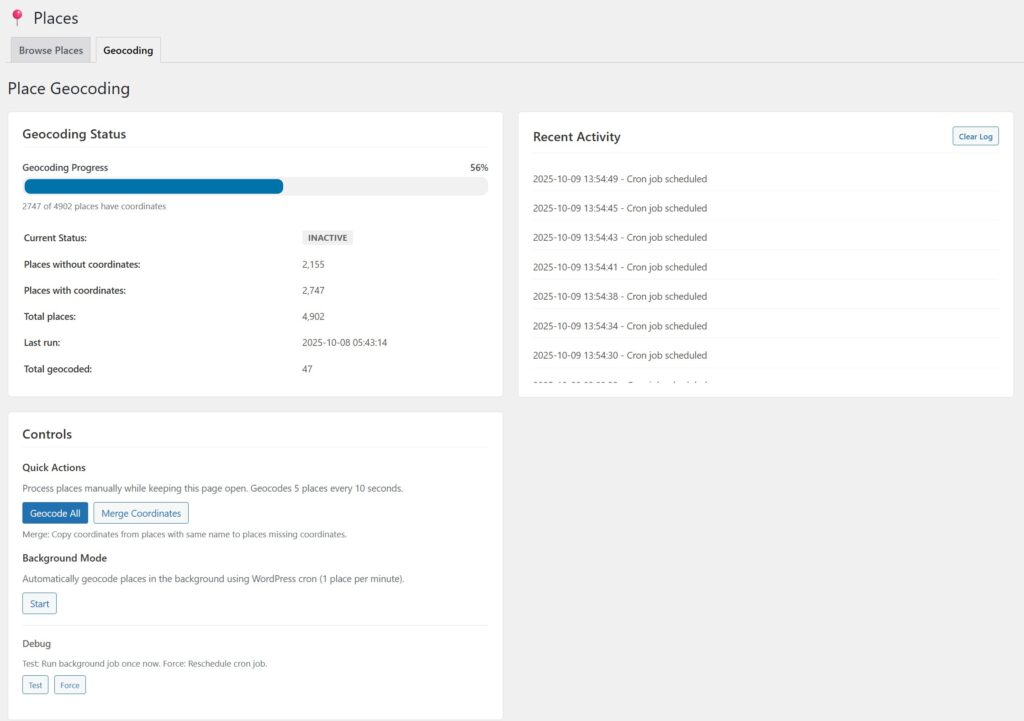
Task: Click the Recent Activity heading
Action: click(x=576, y=137)
